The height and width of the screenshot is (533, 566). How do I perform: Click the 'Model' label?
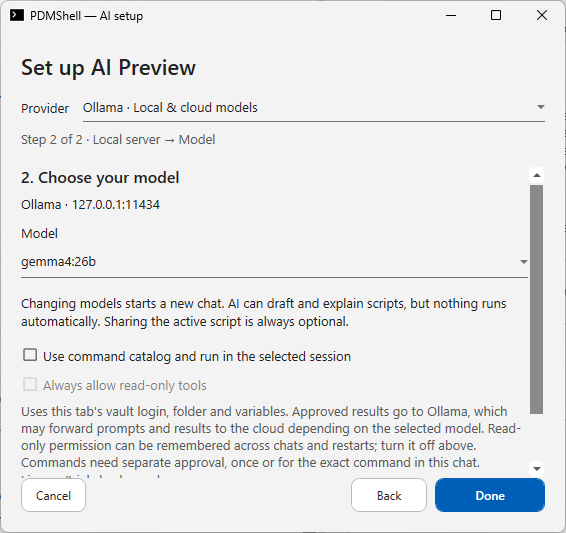tap(39, 233)
